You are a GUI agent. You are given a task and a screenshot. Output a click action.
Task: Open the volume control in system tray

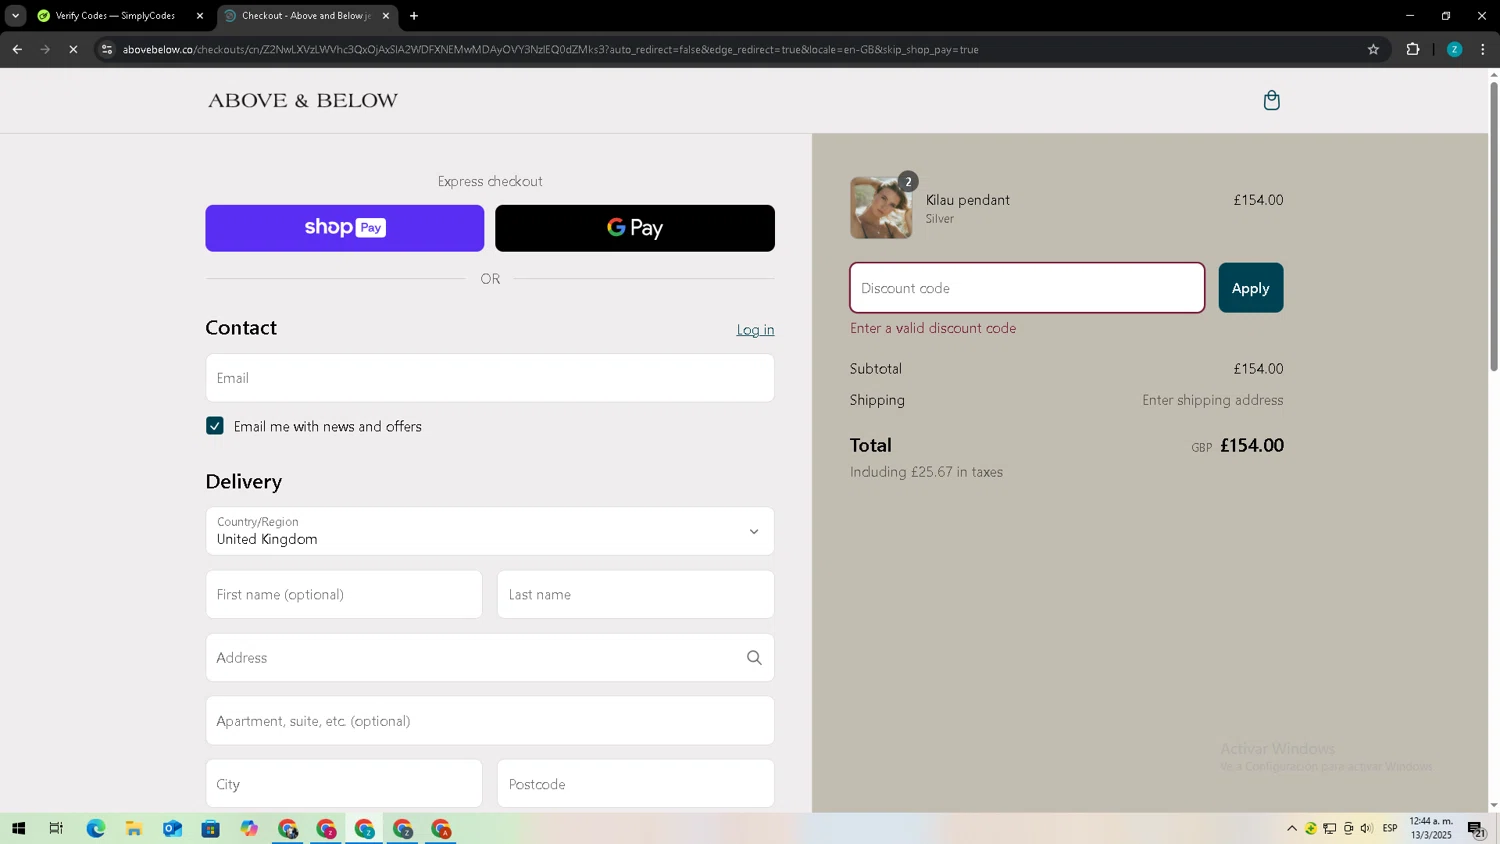click(x=1366, y=828)
